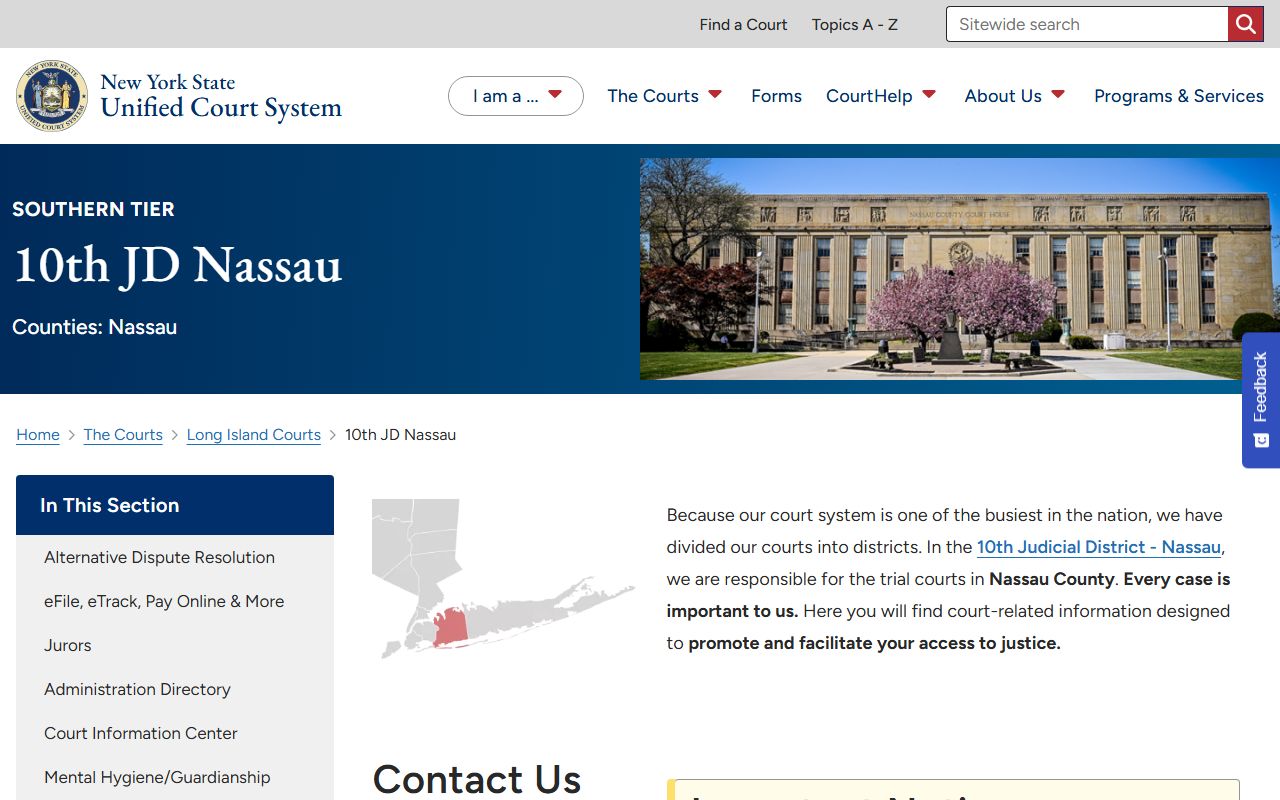Expand The Courts menu
The width and height of the screenshot is (1280, 800).
[x=665, y=96]
